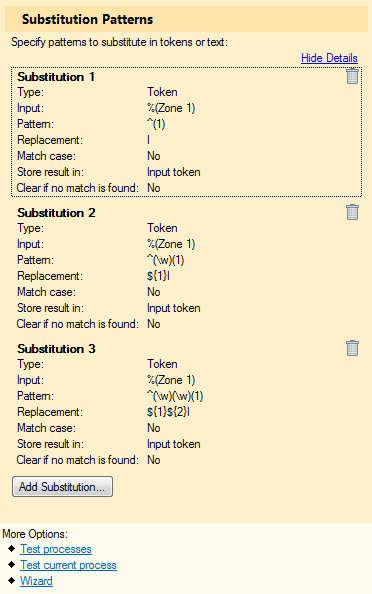Screen dimensions: 372x594
Task: Select the Substitution 1 heading
Action: point(56,77)
